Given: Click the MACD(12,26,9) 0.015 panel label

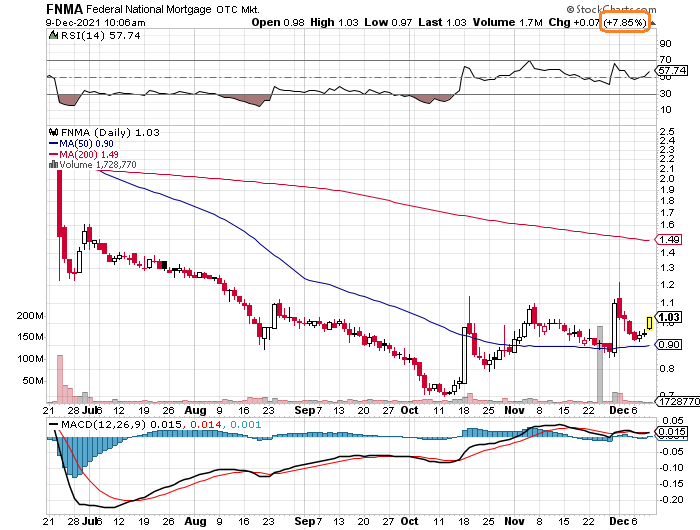Looking at the screenshot, I should [121, 424].
